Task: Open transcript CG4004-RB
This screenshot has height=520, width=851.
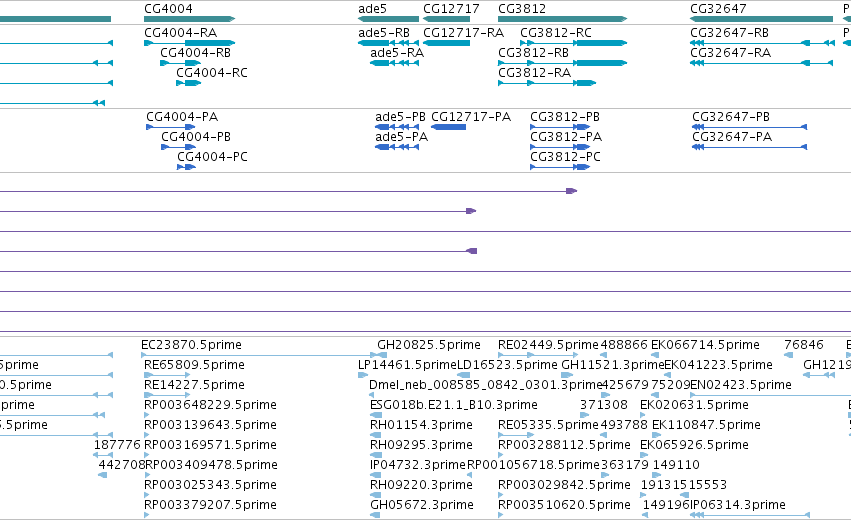Action: (195, 53)
